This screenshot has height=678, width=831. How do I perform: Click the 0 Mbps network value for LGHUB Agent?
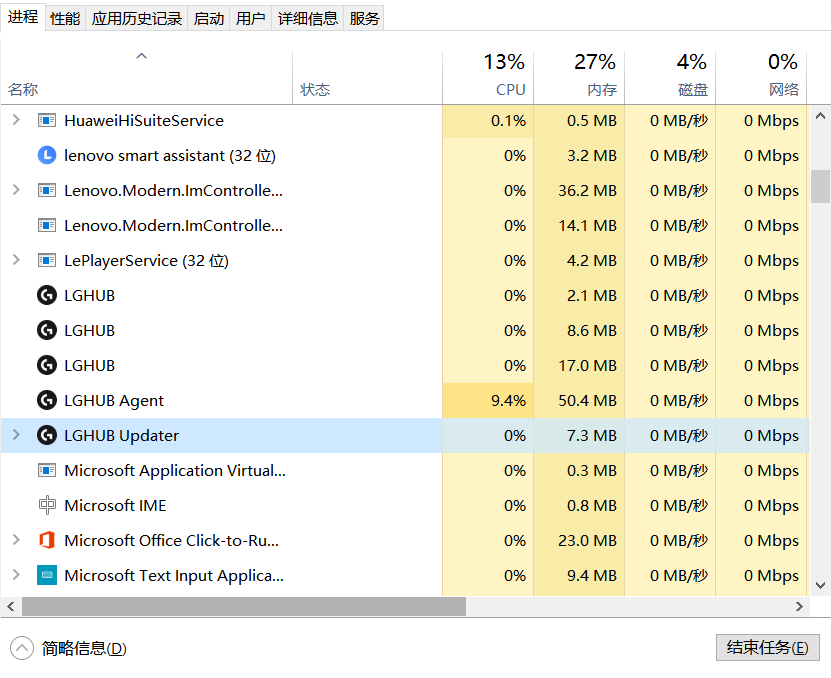point(771,401)
